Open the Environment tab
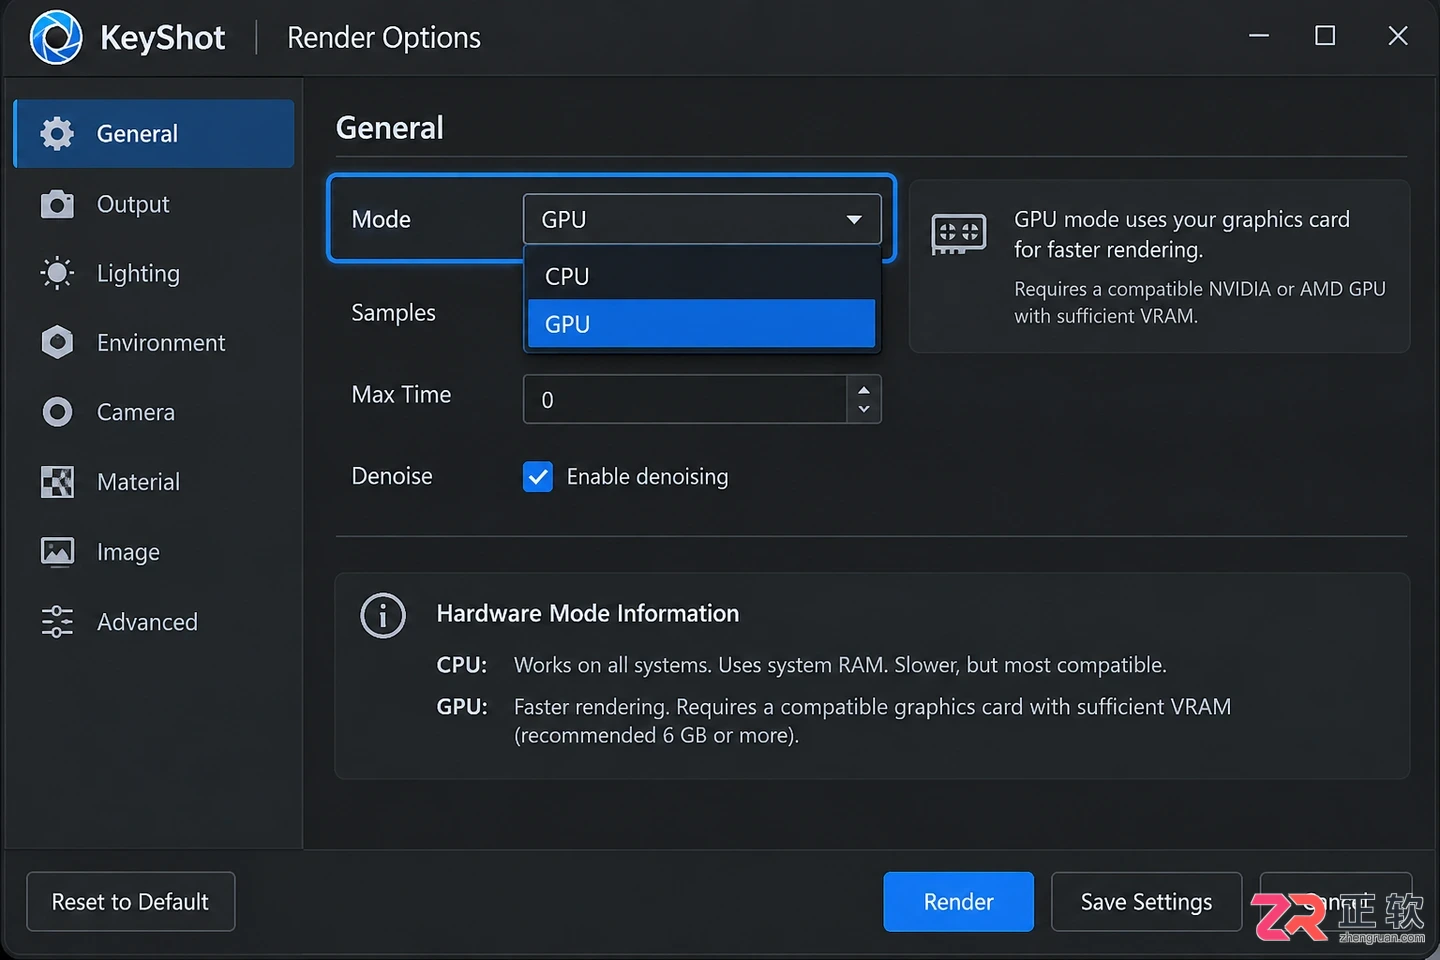 coord(154,342)
